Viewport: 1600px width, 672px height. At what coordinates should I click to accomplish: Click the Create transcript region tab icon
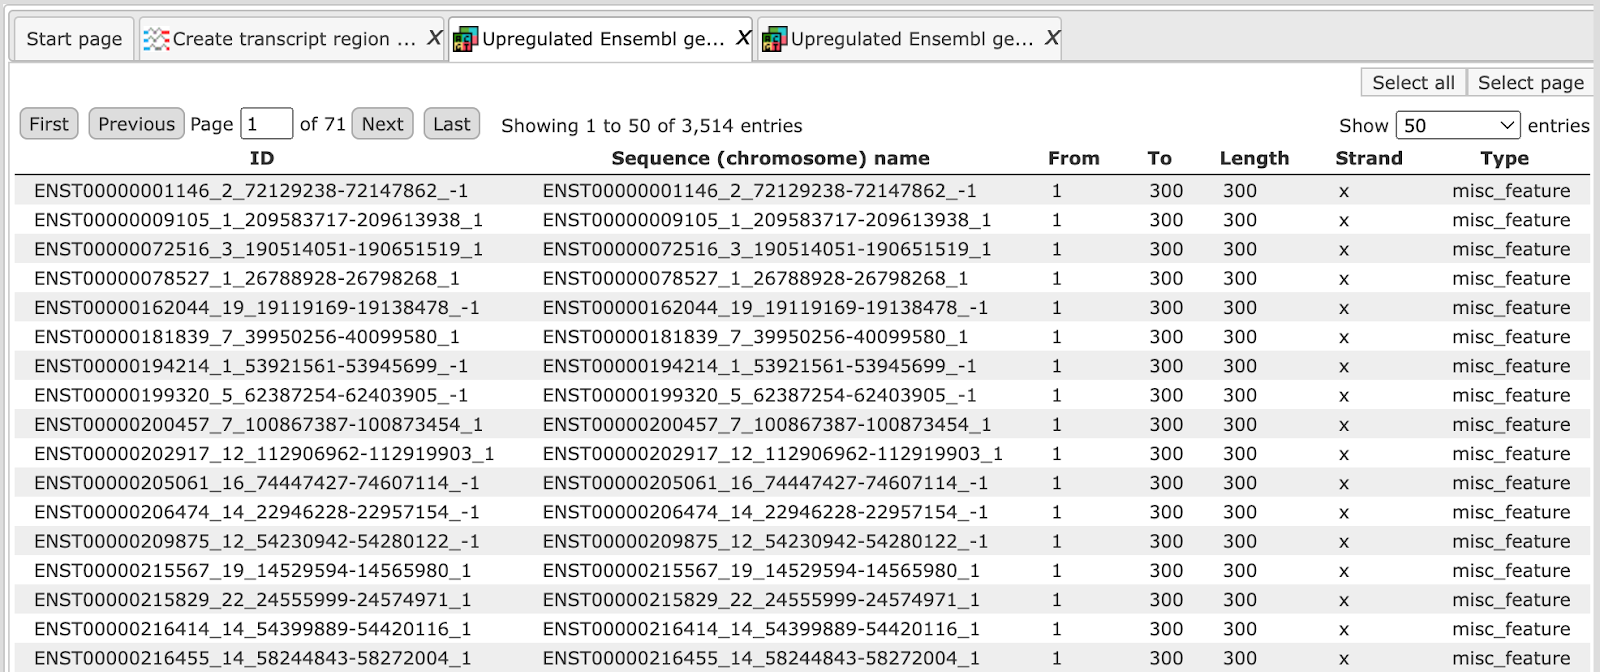point(156,39)
